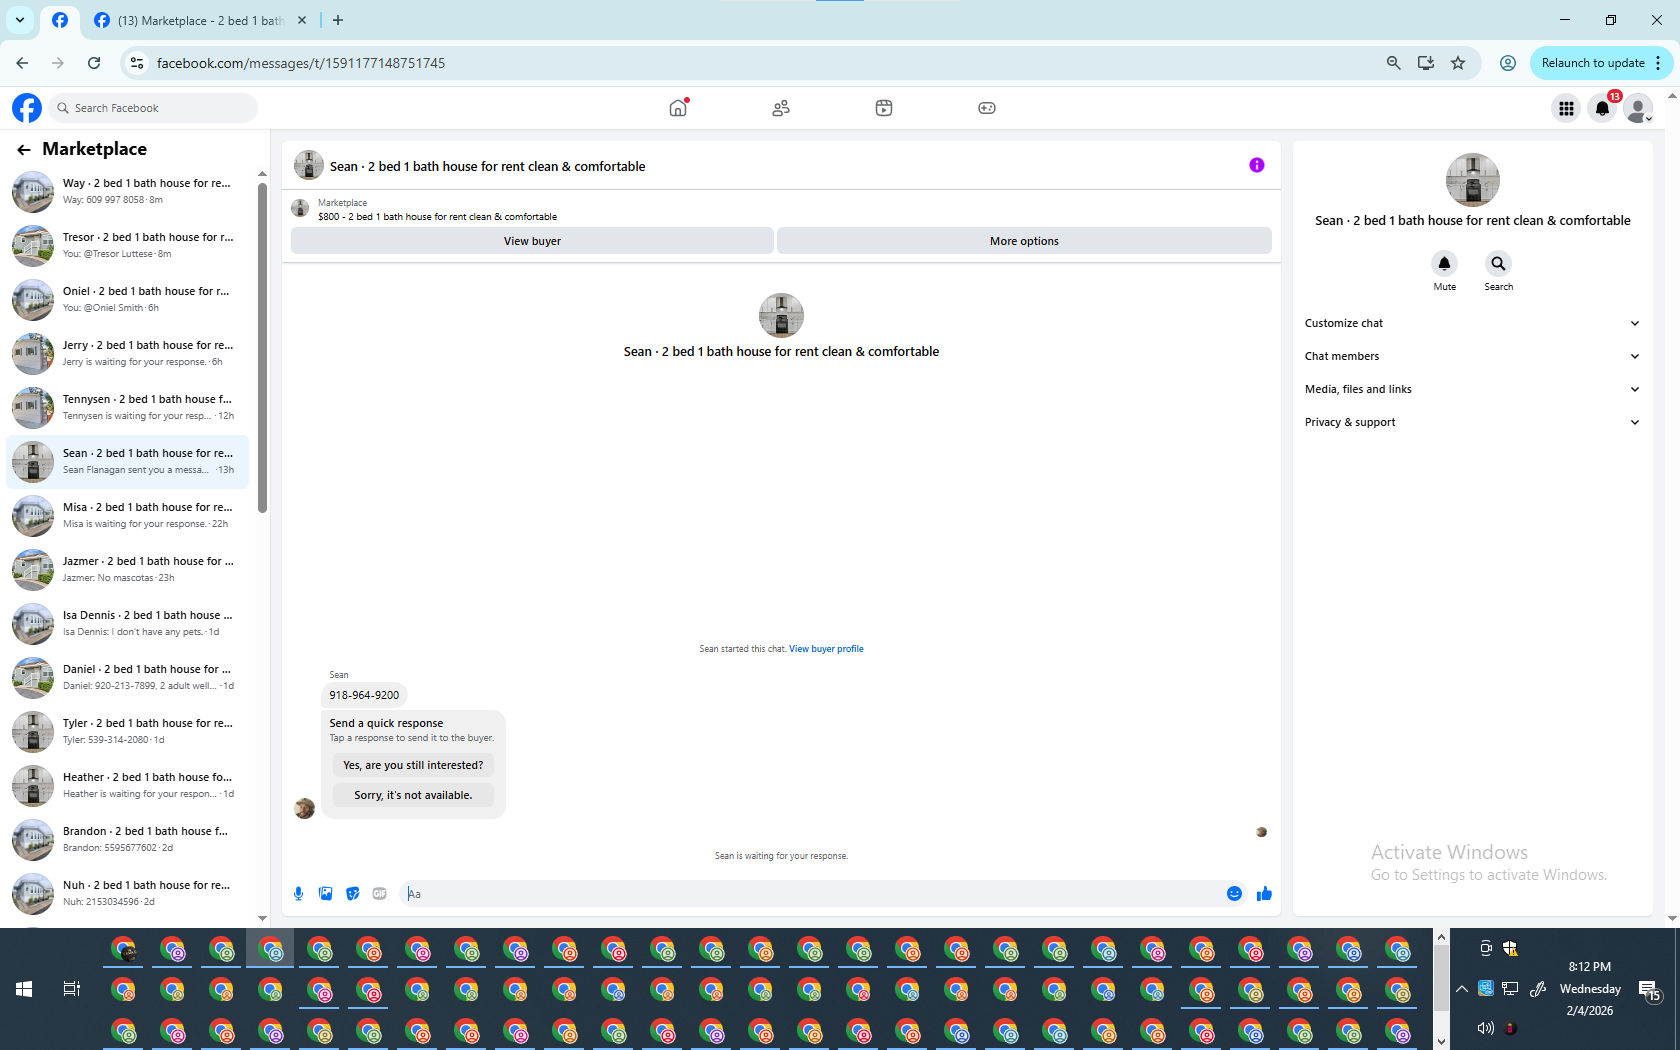Open Misa conversation in chat list
This screenshot has height=1050, width=1680.
(x=128, y=515)
